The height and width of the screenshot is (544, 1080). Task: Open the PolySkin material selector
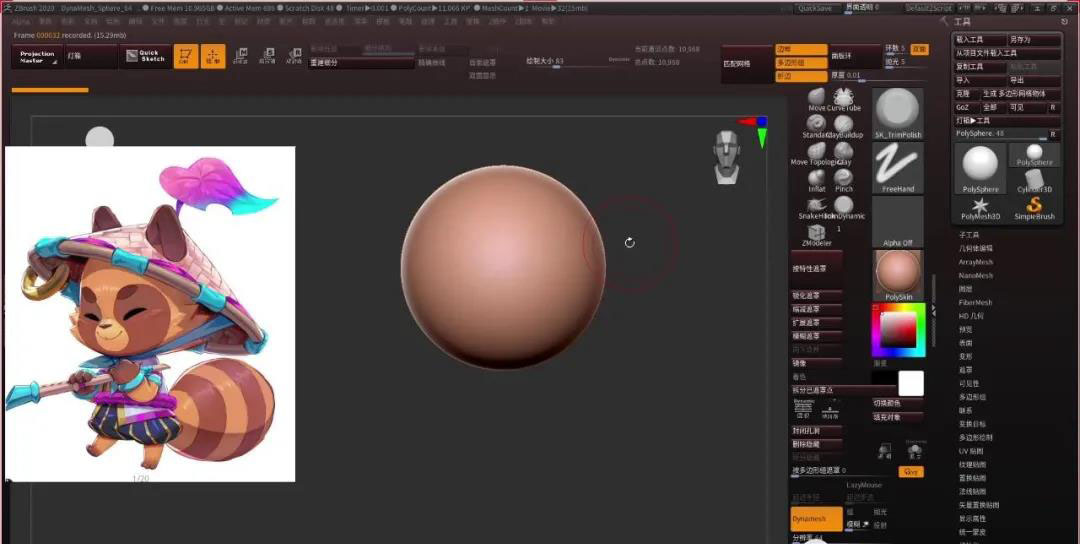pyautogui.click(x=898, y=275)
